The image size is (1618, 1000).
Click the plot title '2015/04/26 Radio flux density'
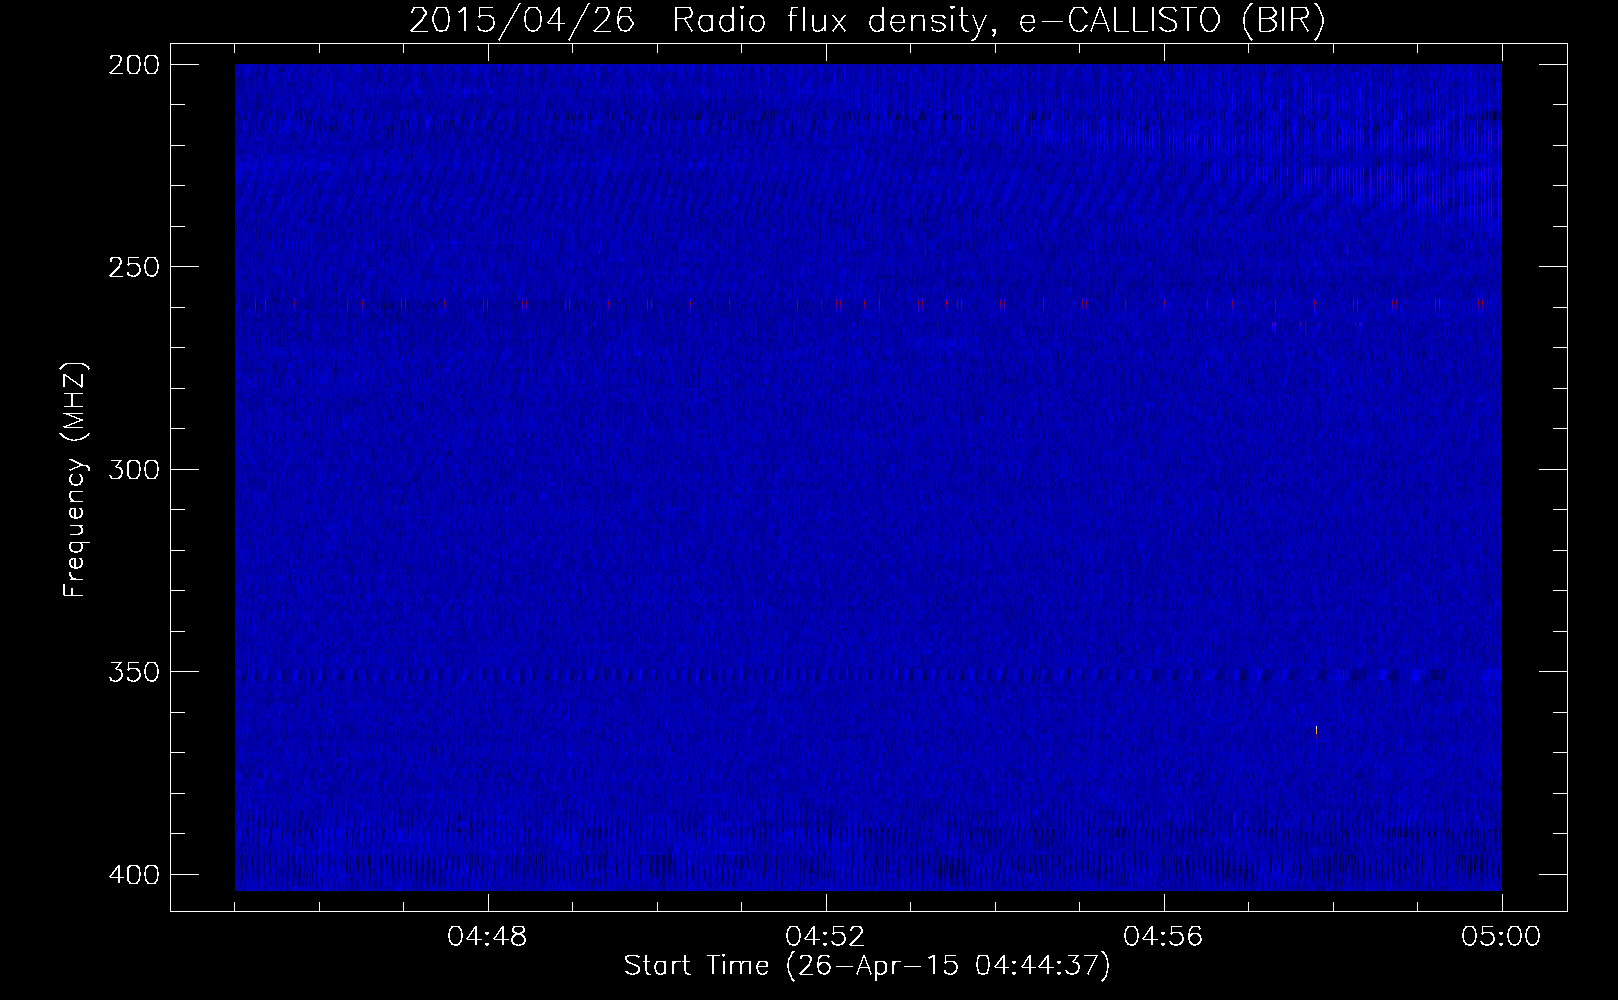(867, 20)
